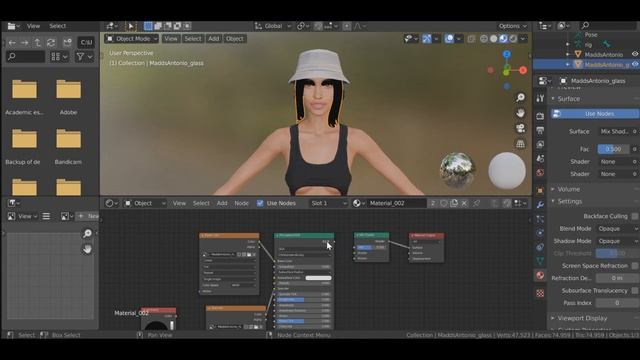Image resolution: width=640 pixels, height=360 pixels.
Task: Switch to material preview shading
Action: pyautogui.click(x=503, y=39)
